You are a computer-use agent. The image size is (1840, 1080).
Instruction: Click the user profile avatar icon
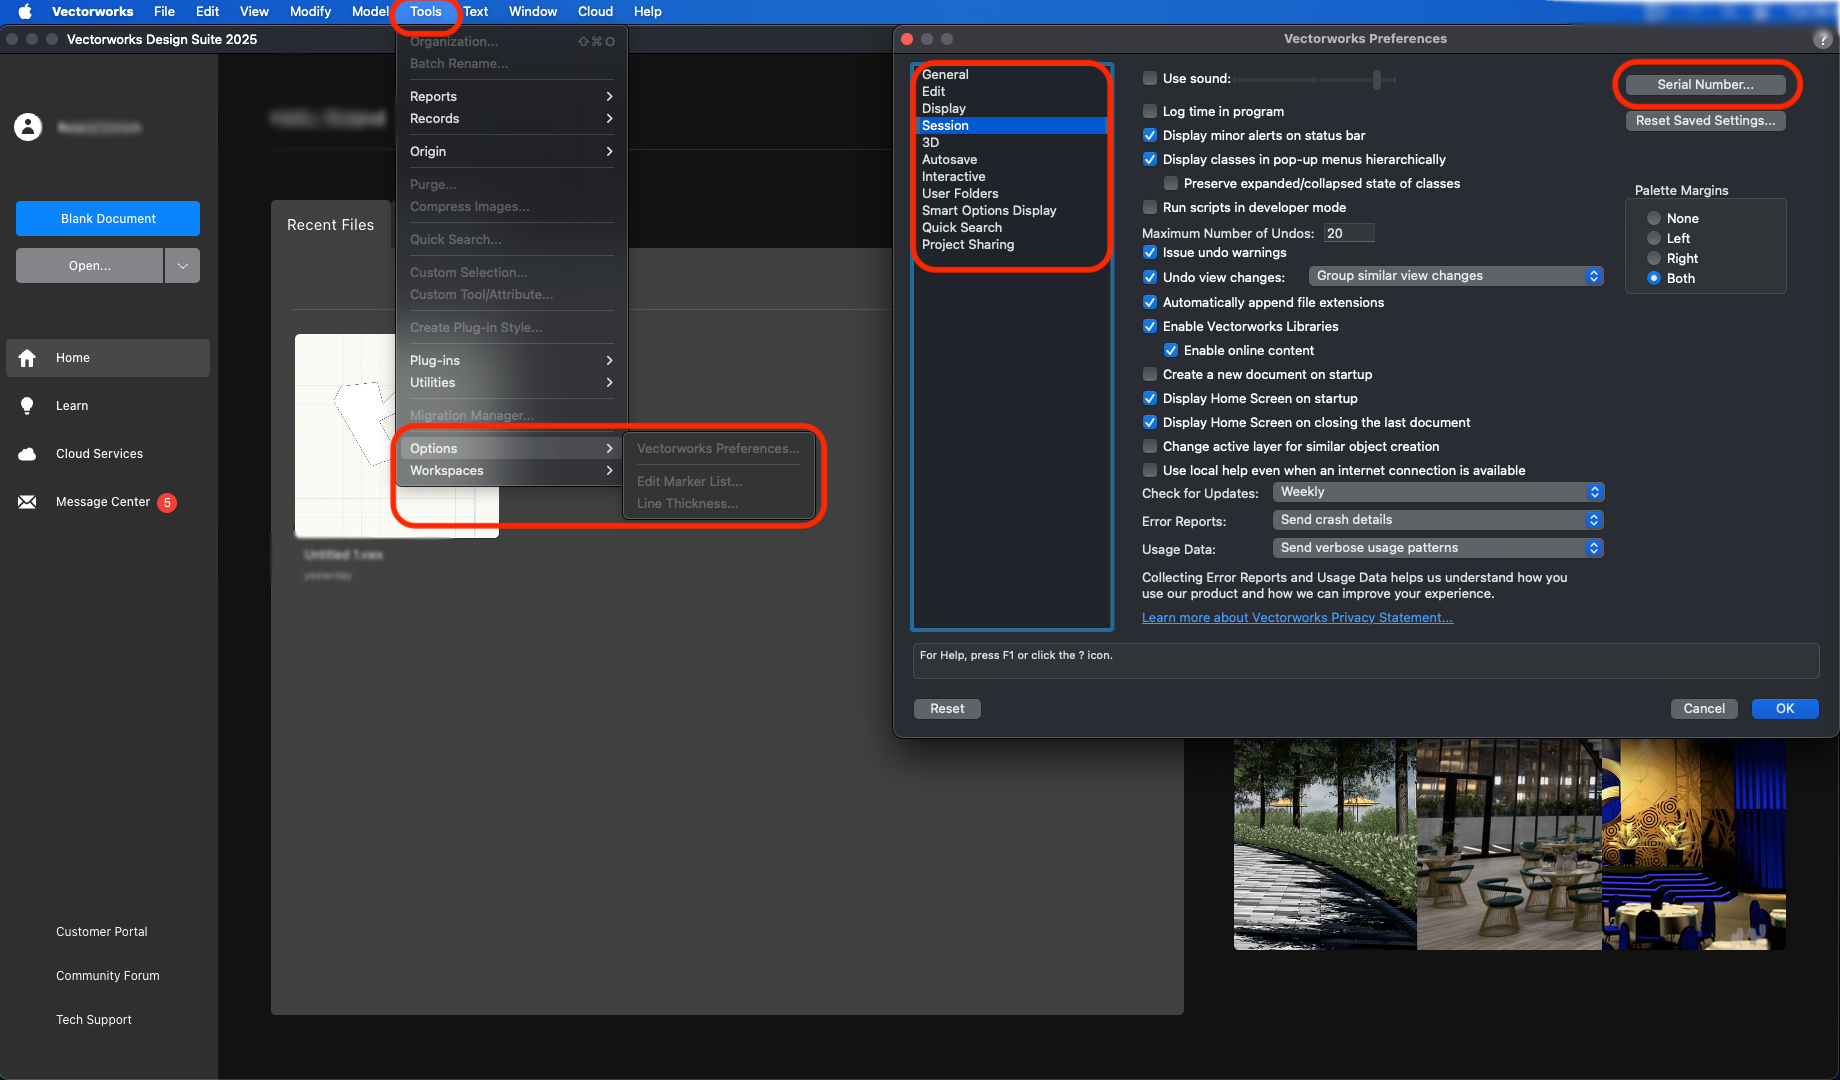pos(28,127)
